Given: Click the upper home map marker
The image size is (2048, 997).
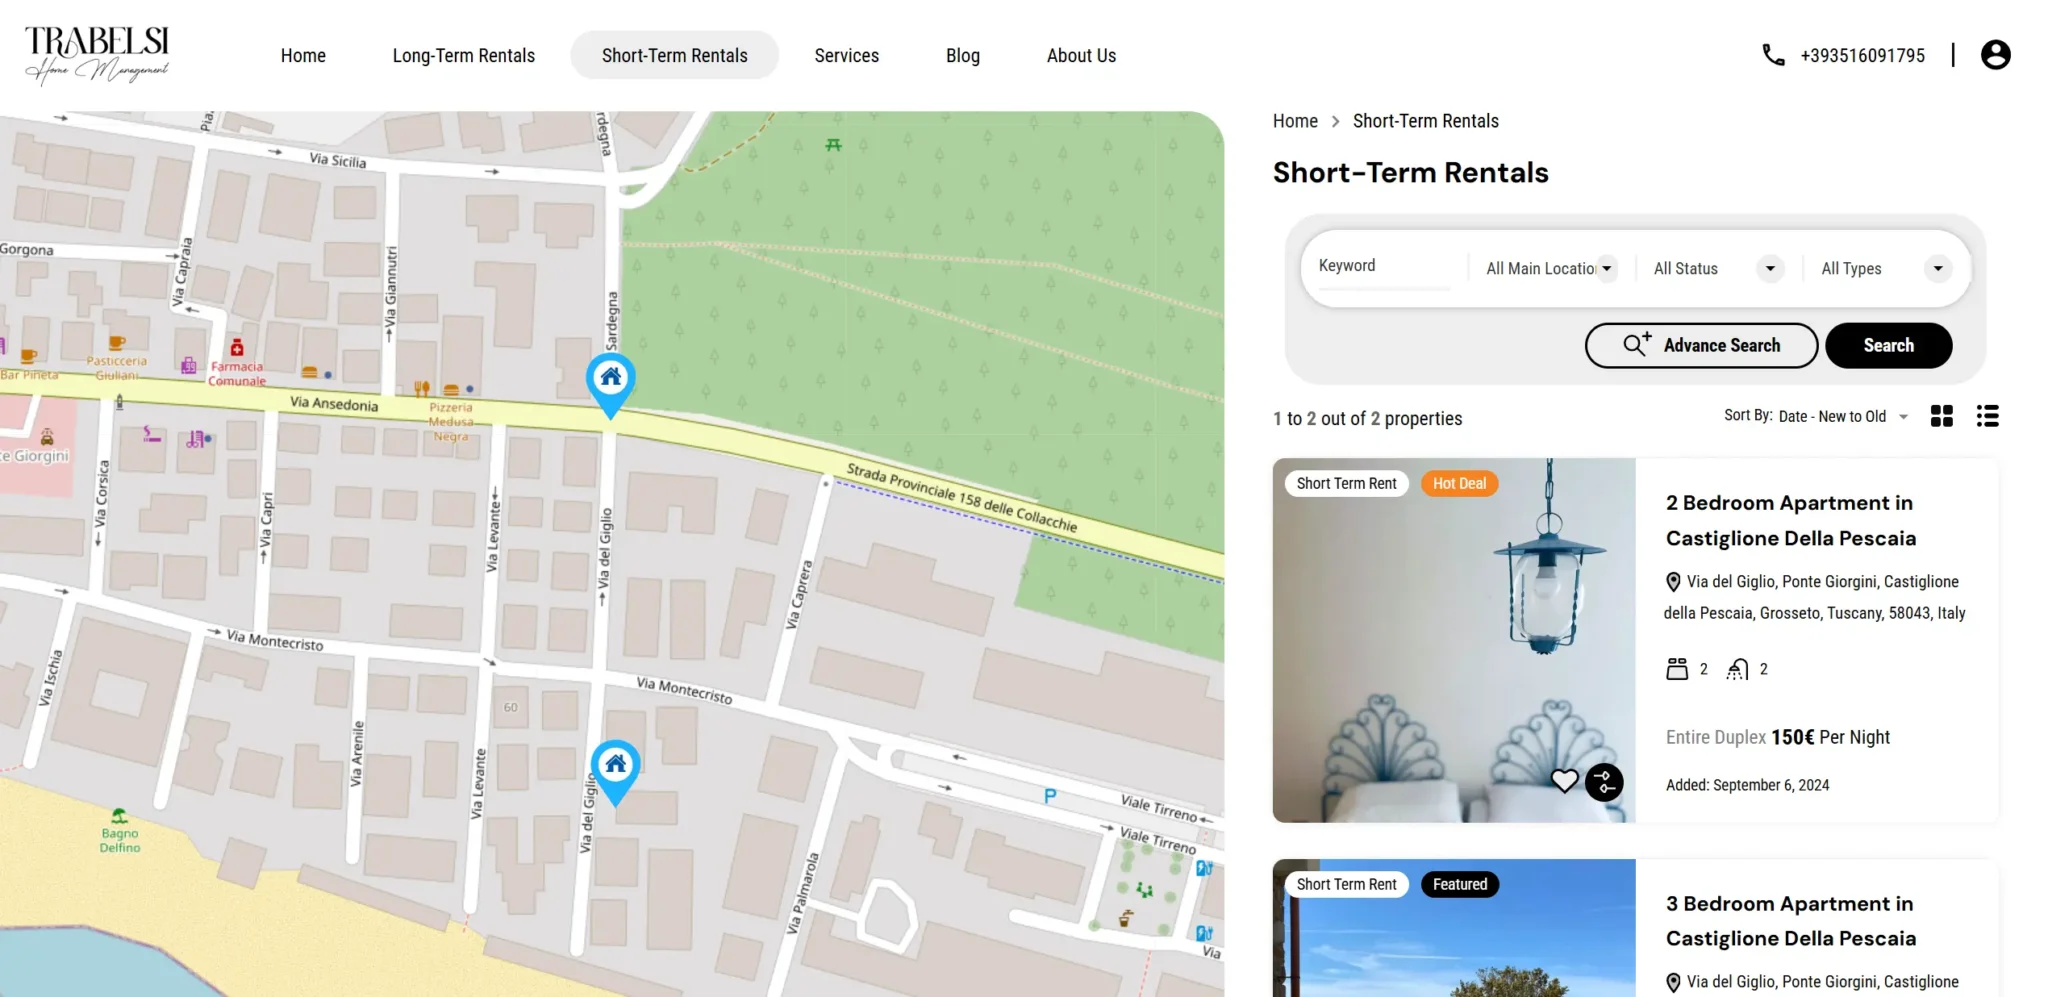Looking at the screenshot, I should 610,379.
